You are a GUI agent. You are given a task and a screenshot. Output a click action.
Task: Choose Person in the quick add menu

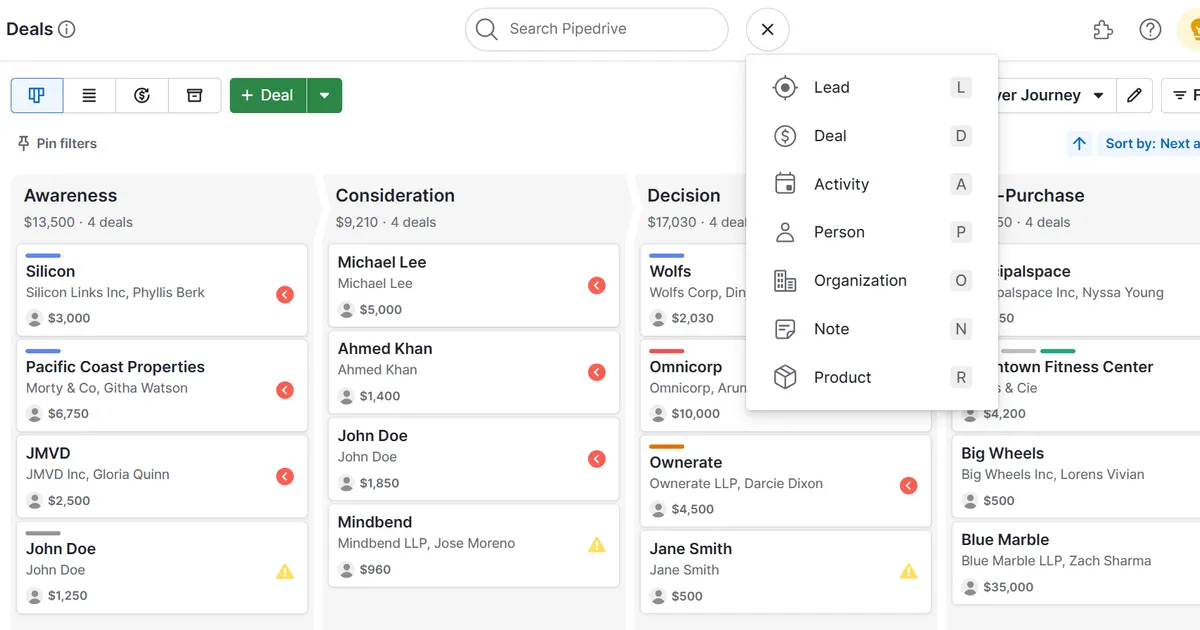[872, 232]
